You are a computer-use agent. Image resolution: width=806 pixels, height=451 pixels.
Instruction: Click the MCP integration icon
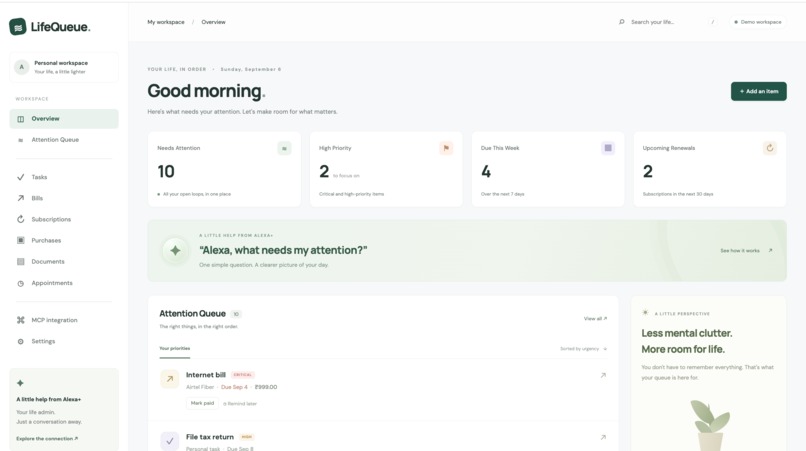coord(21,320)
